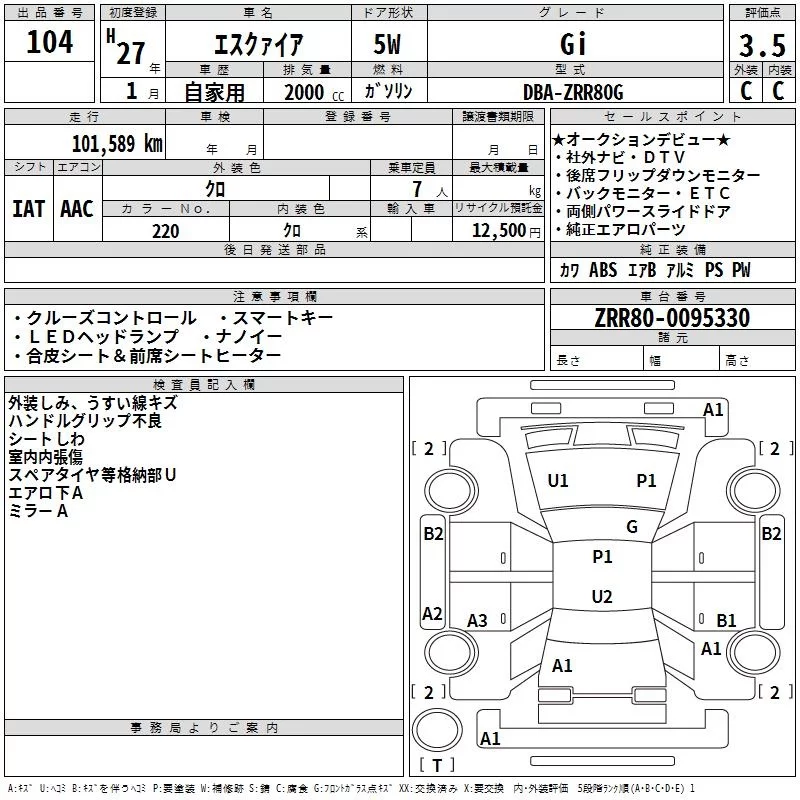Click equipment code カワ
The image size is (800, 800).
click(x=569, y=269)
